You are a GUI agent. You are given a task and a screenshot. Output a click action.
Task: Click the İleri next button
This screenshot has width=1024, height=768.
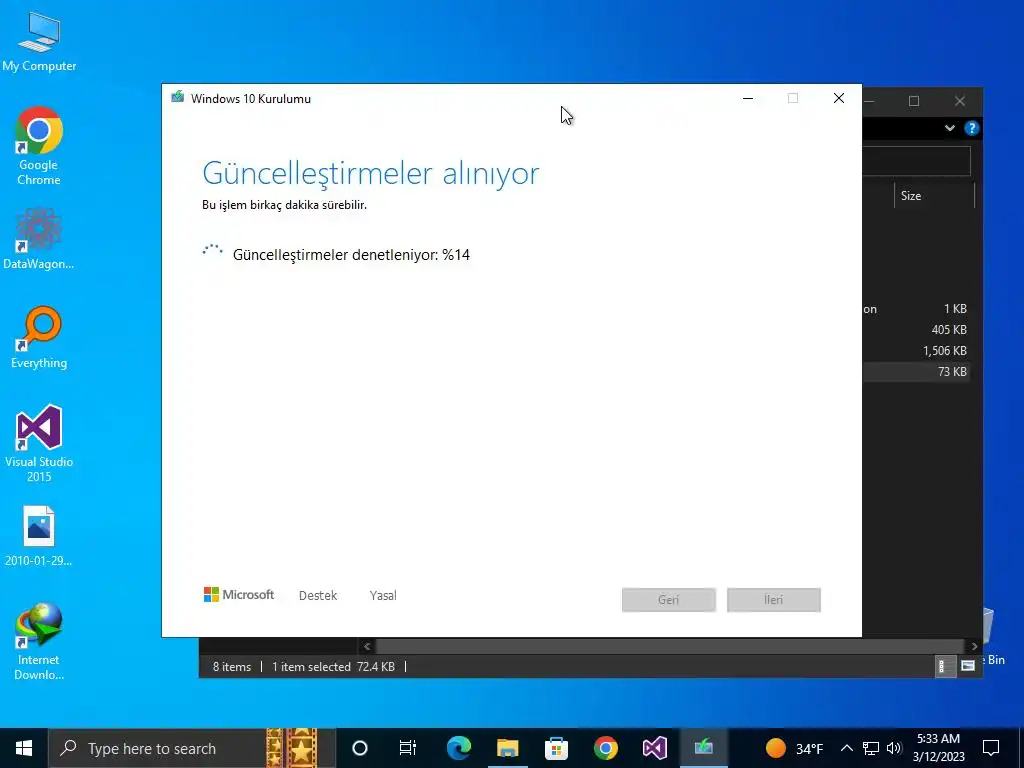[774, 600]
